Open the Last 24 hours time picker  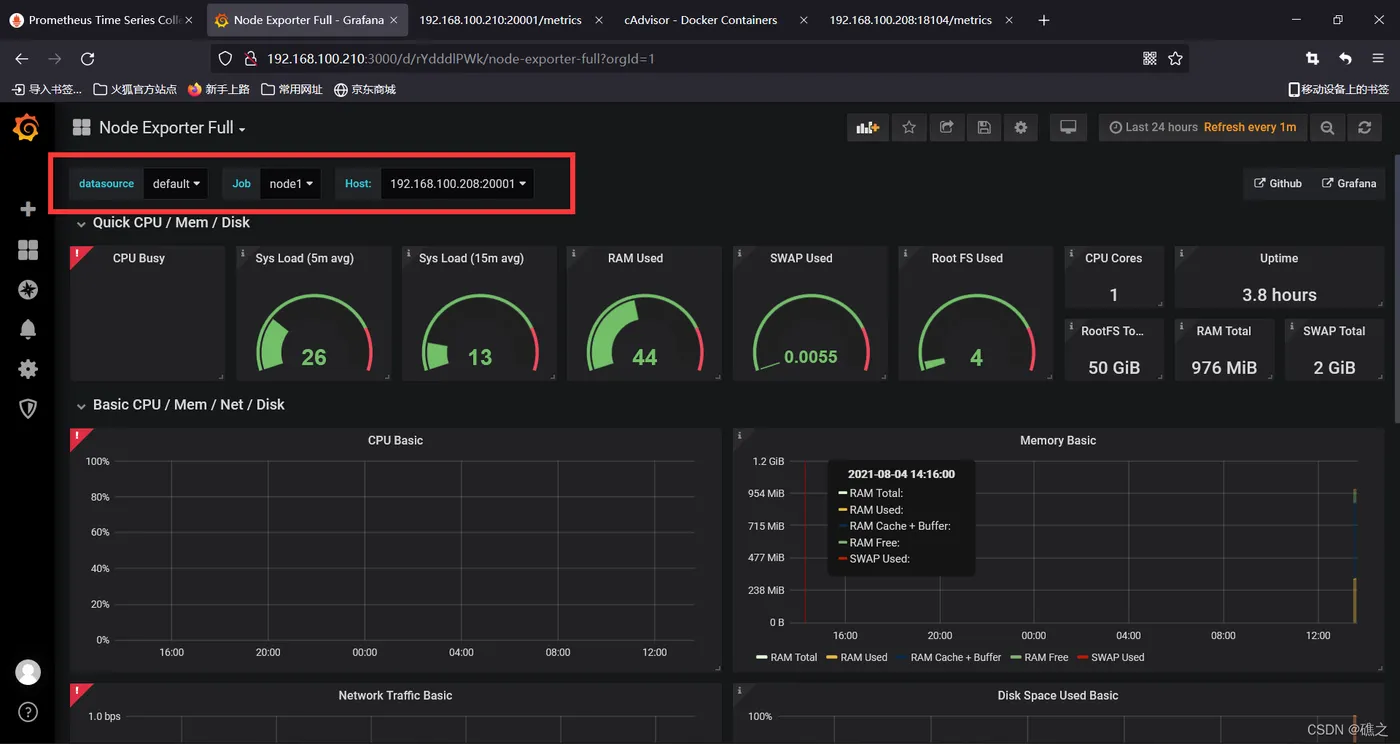click(x=1202, y=128)
